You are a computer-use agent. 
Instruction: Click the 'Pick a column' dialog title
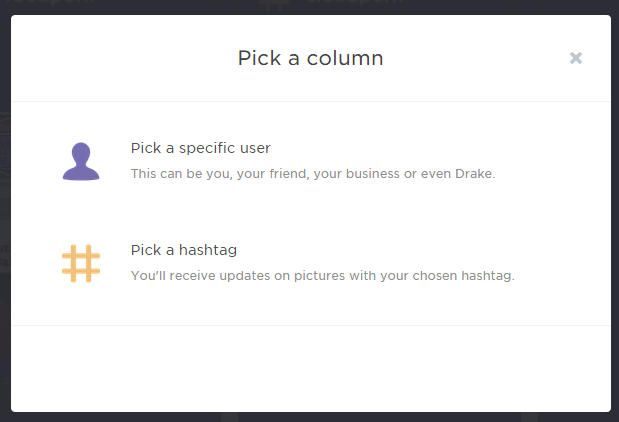(x=310, y=58)
